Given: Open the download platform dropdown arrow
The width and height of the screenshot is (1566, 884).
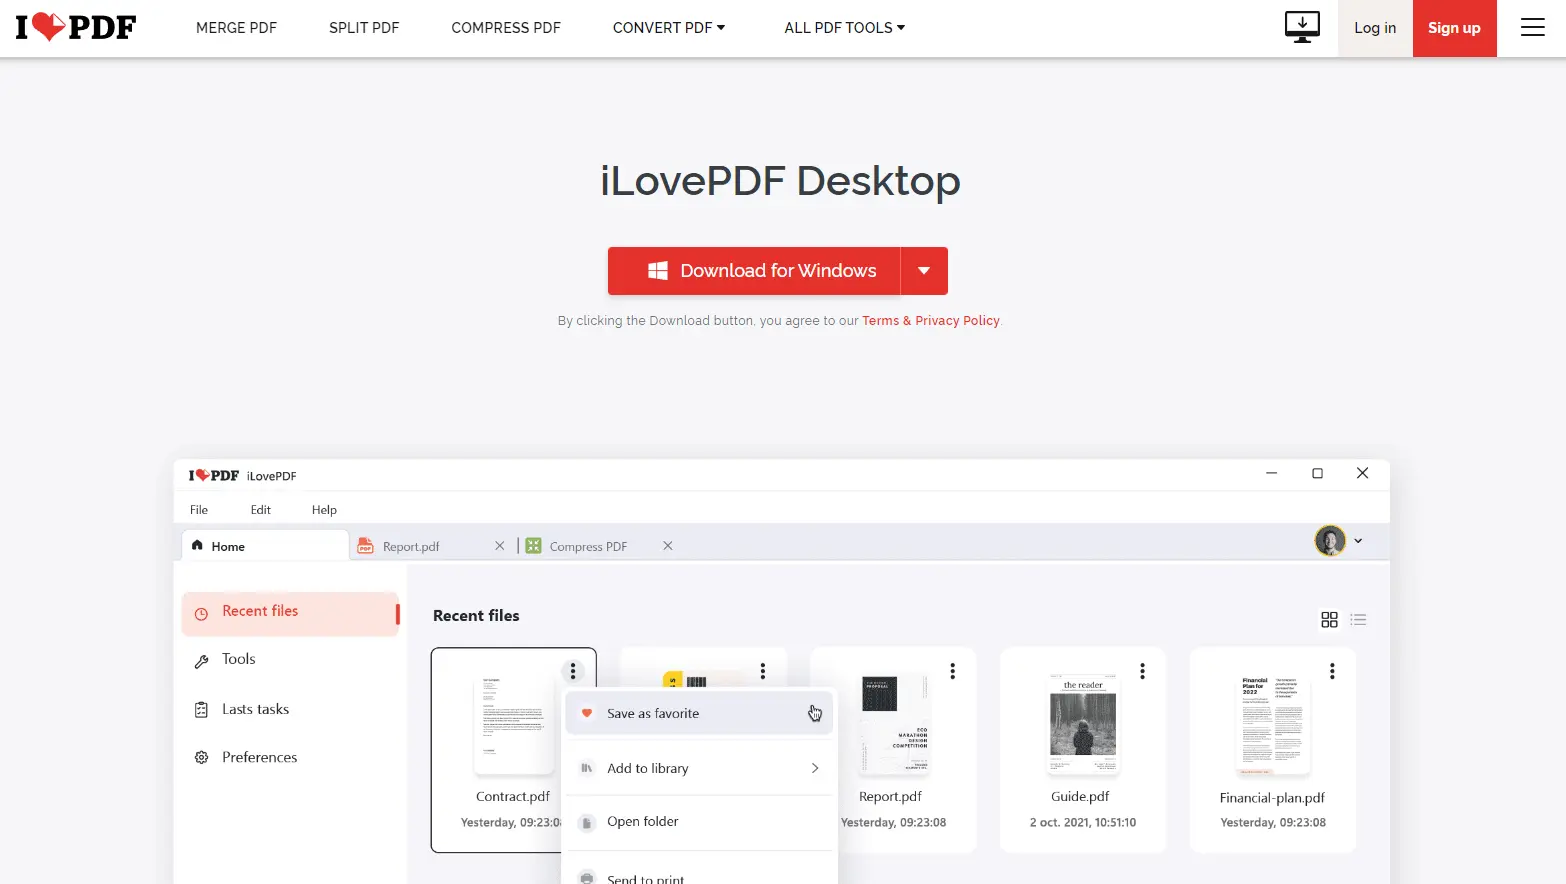Looking at the screenshot, I should [924, 271].
